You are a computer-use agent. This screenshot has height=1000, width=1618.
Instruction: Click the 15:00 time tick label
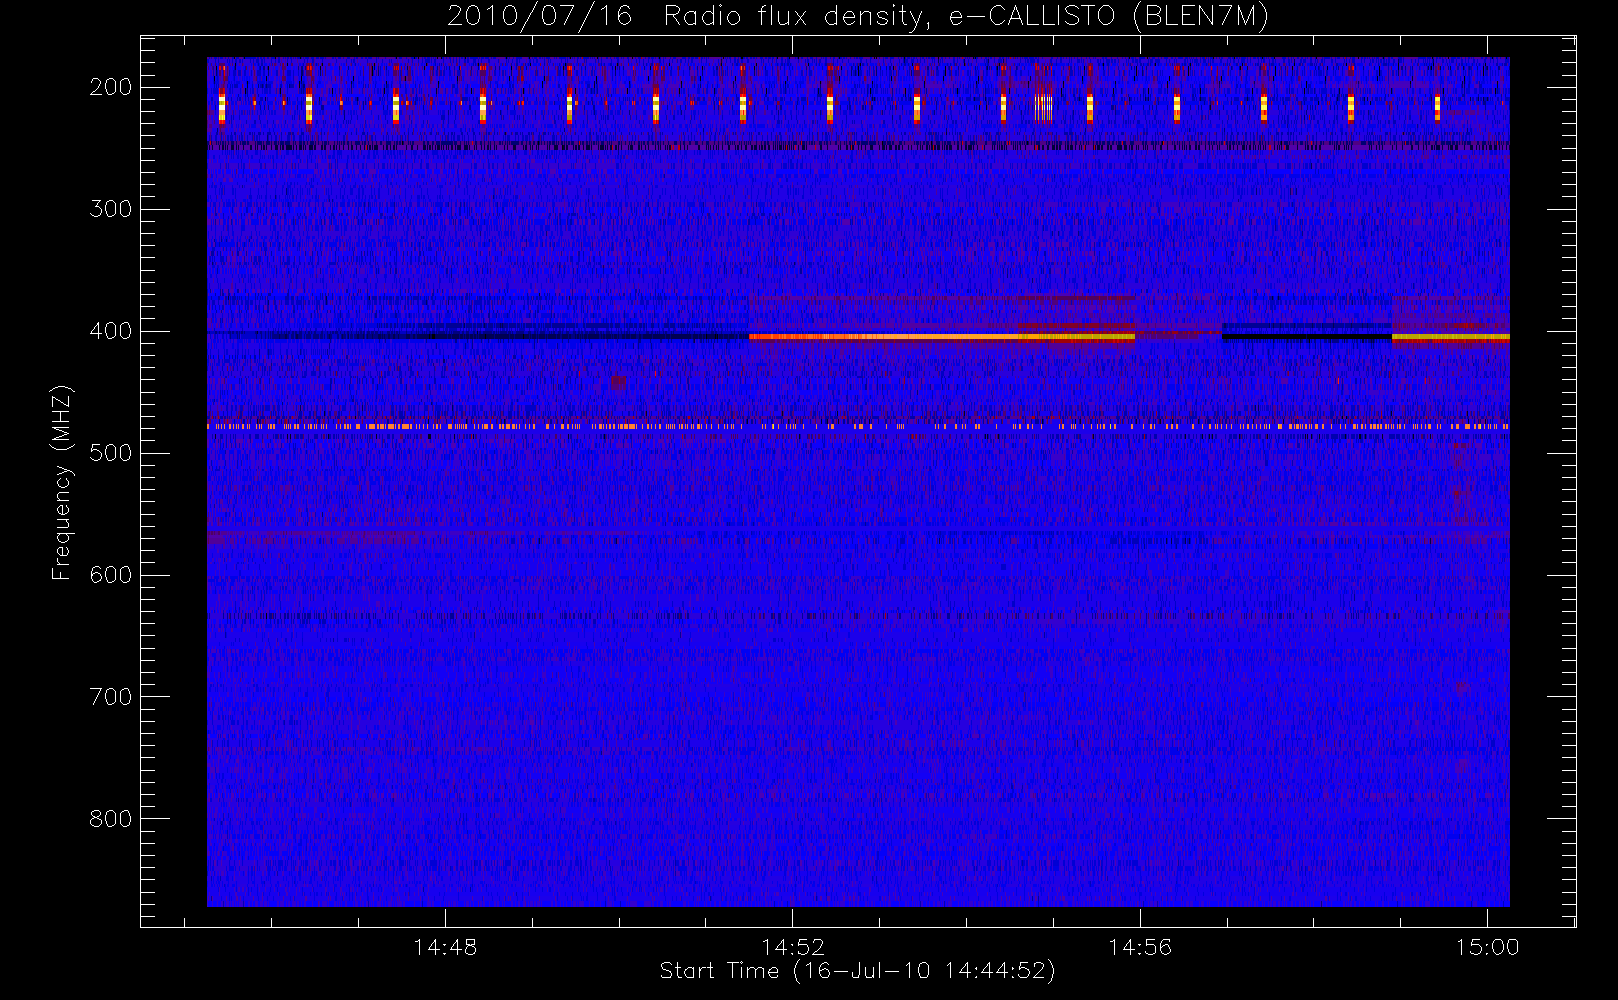[1487, 947]
